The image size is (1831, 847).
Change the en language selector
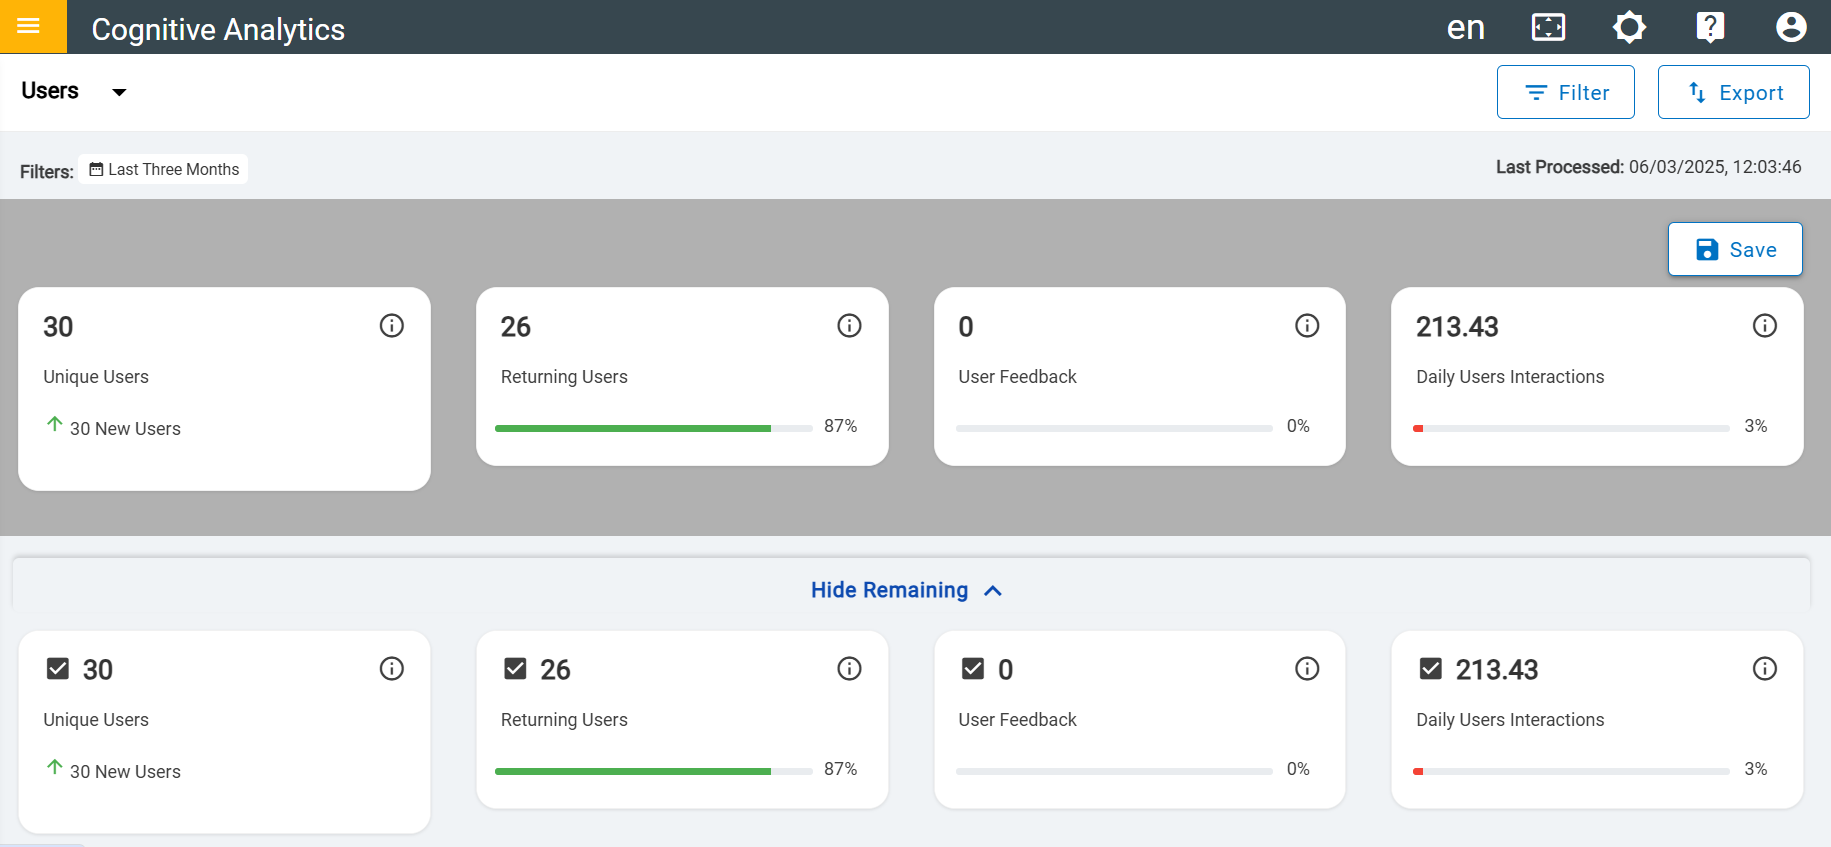[x=1465, y=27]
